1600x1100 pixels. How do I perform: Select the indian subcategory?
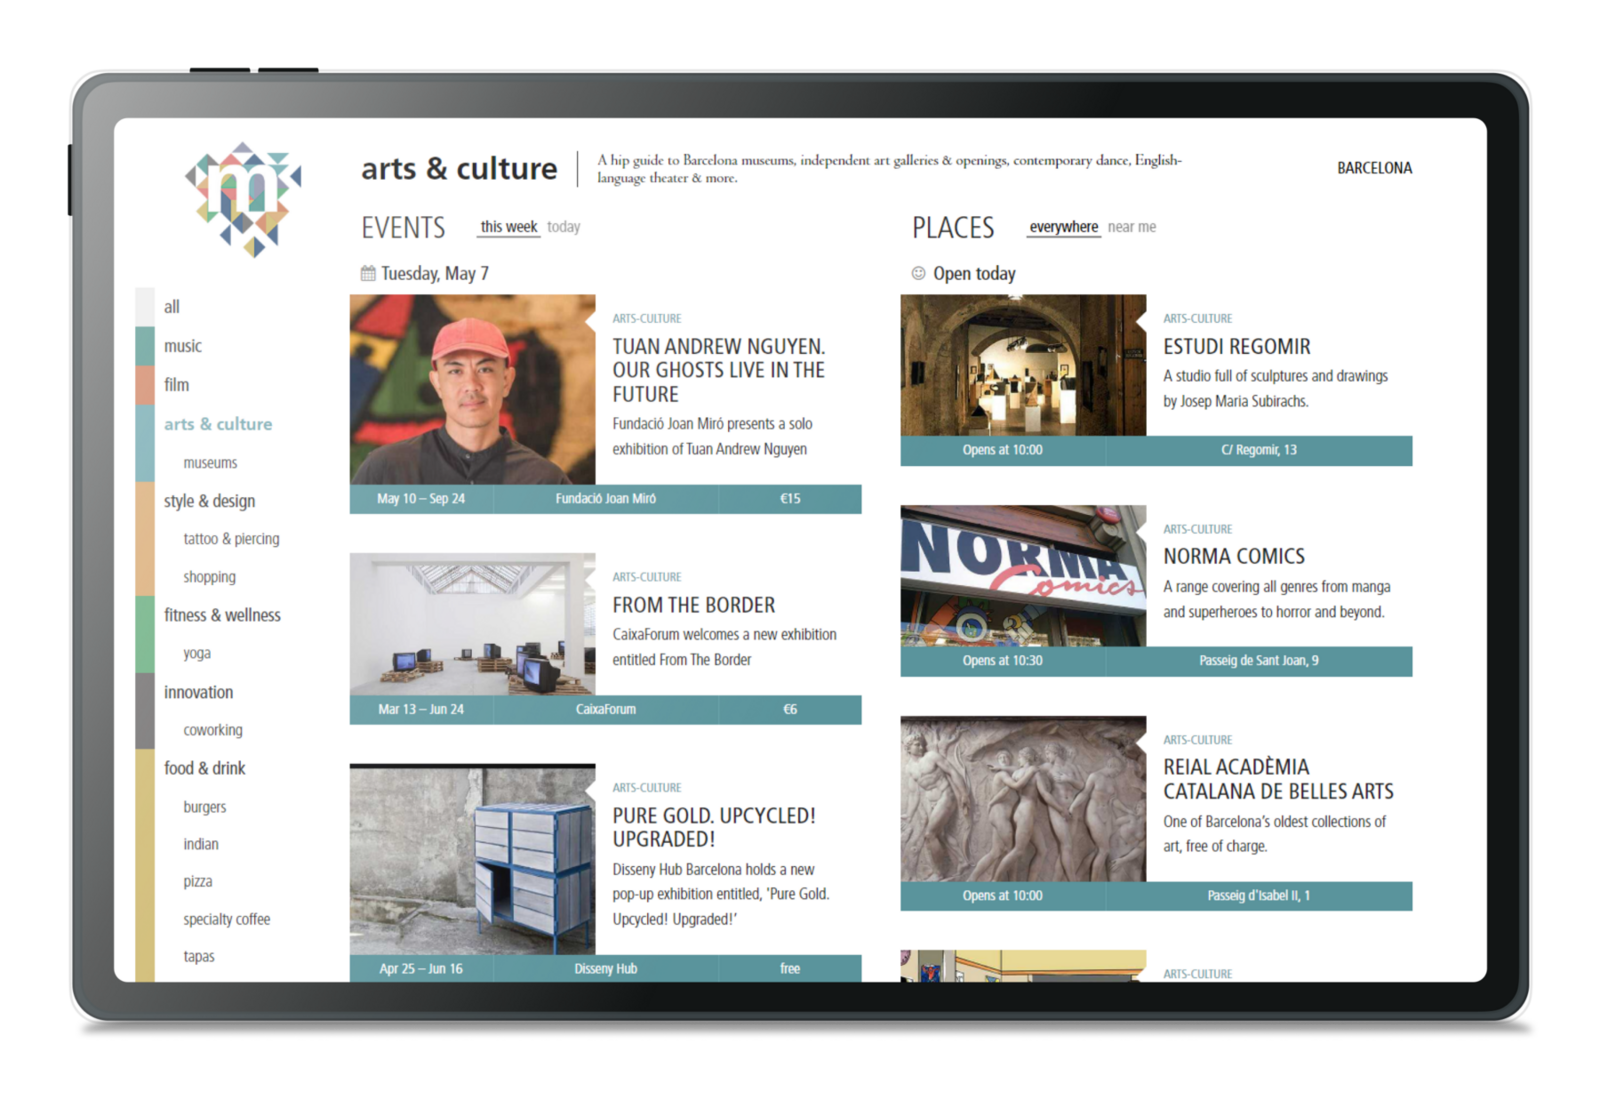click(201, 844)
